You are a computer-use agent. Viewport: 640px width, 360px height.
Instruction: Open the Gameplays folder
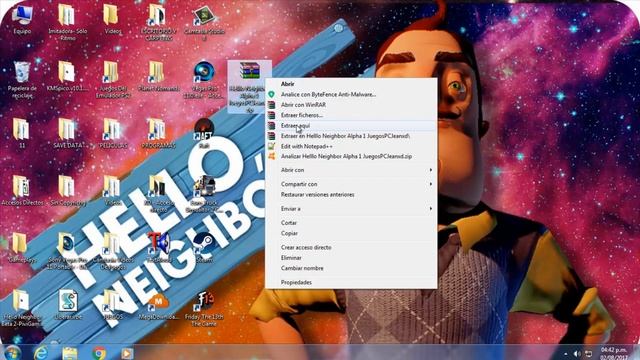21,247
